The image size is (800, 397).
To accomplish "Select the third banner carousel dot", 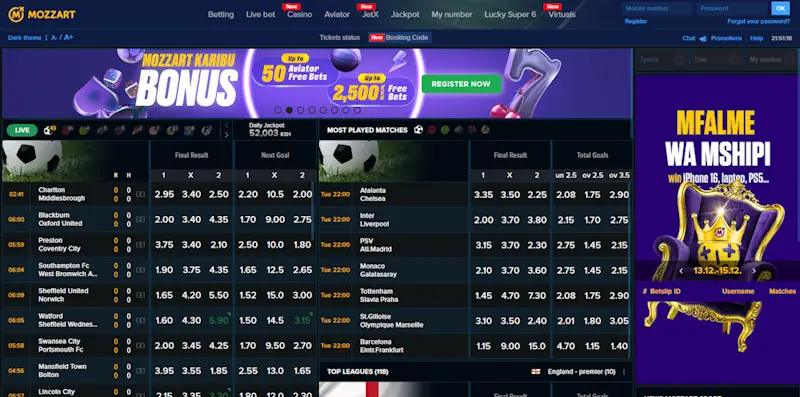I will tap(301, 110).
